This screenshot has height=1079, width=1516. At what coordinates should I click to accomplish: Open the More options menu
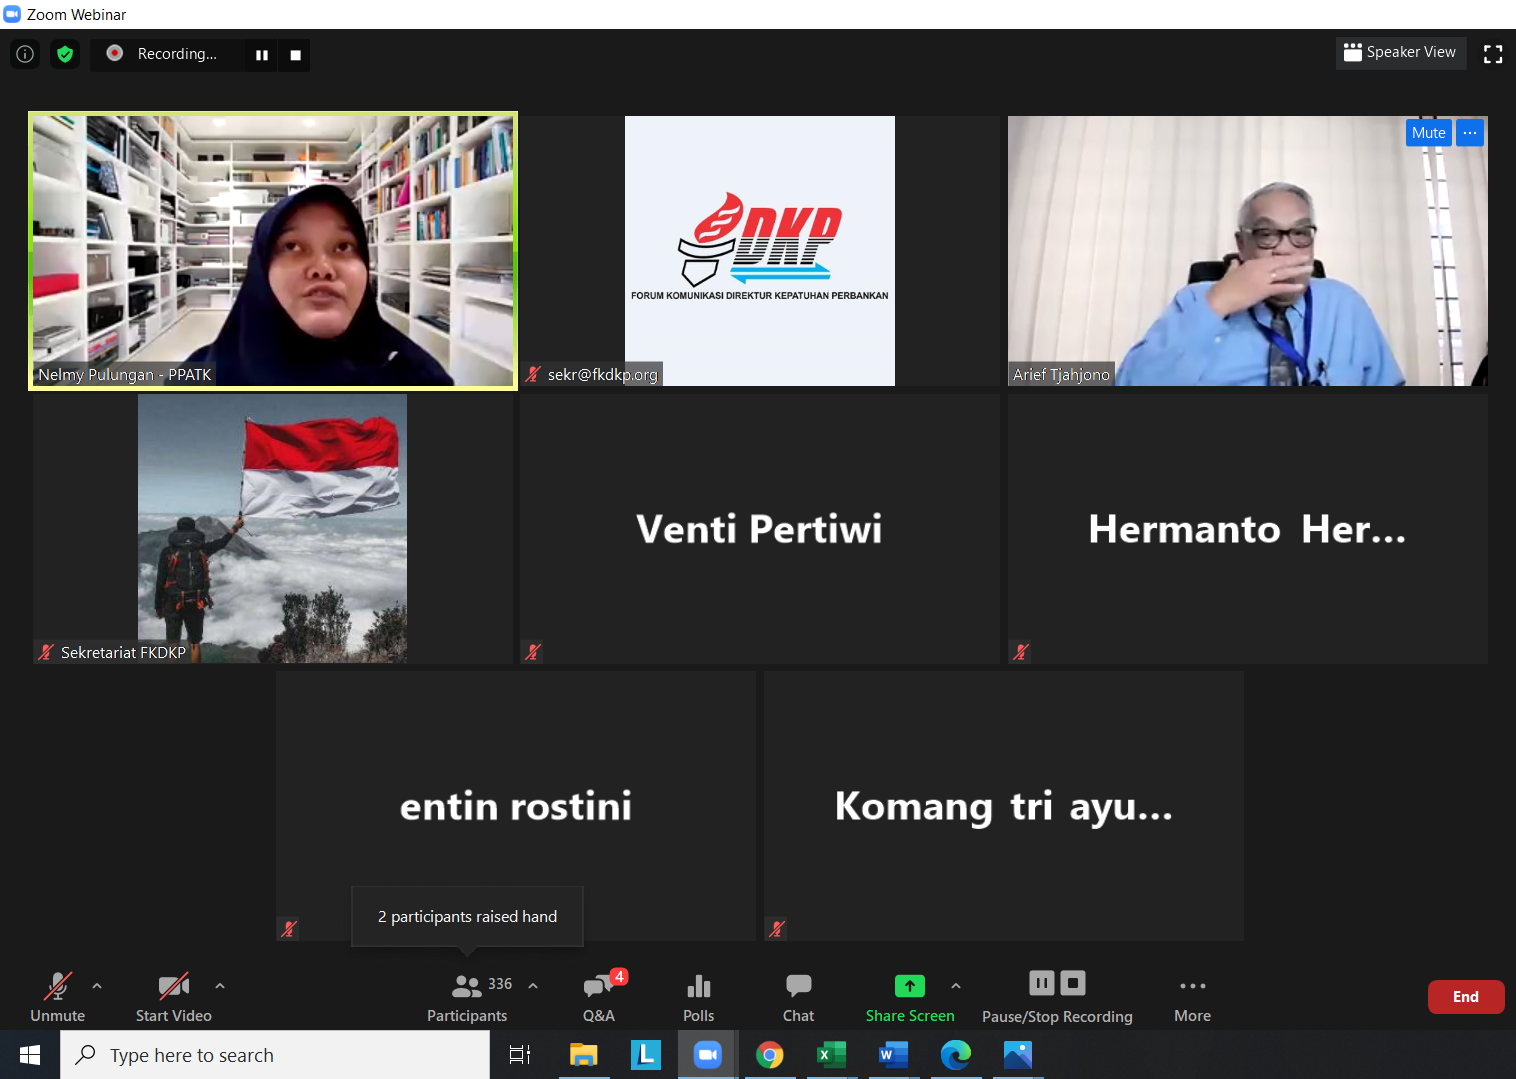point(1192,996)
